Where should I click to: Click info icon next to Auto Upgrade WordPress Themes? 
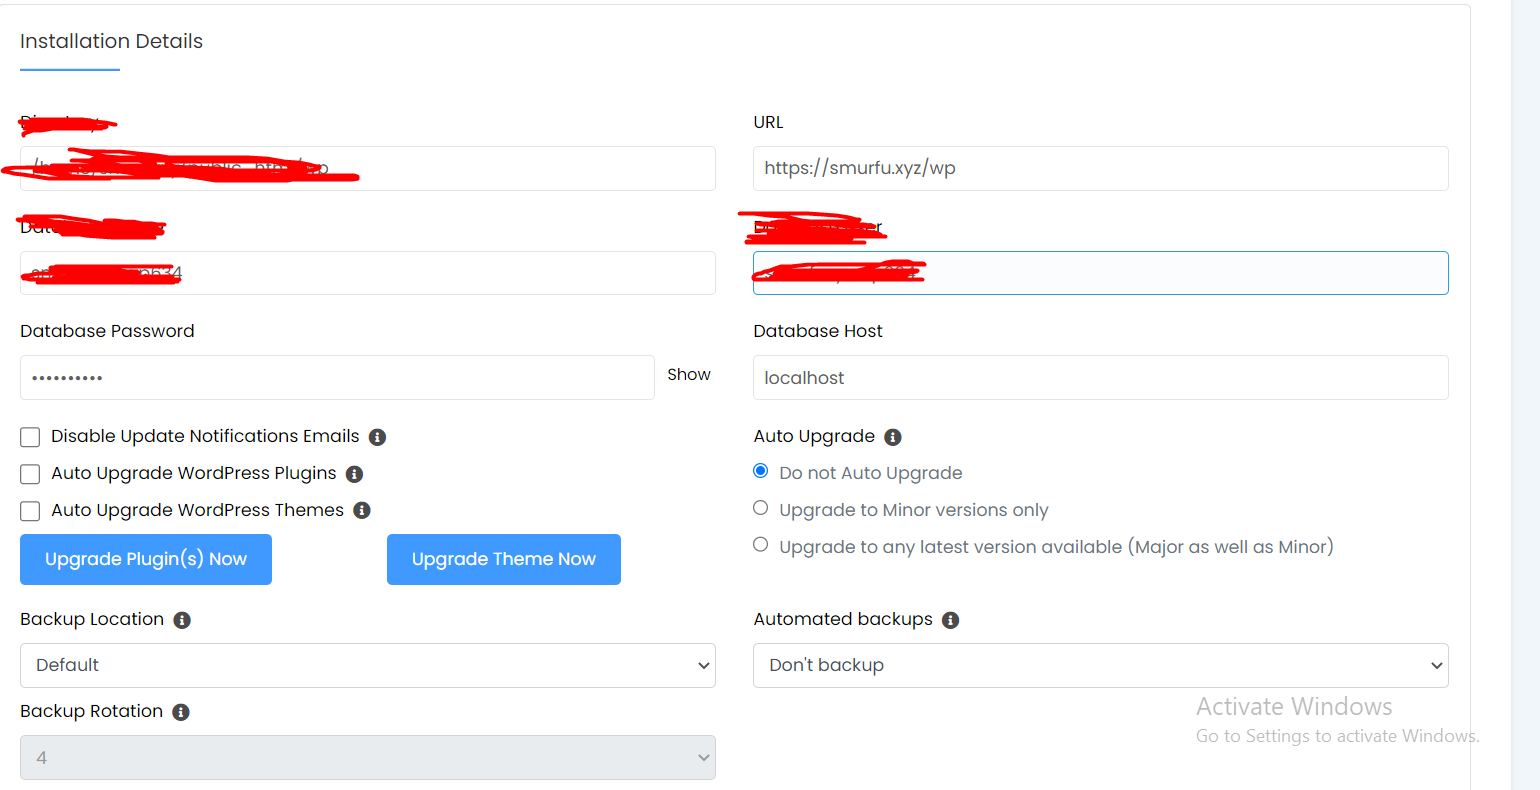(x=362, y=511)
